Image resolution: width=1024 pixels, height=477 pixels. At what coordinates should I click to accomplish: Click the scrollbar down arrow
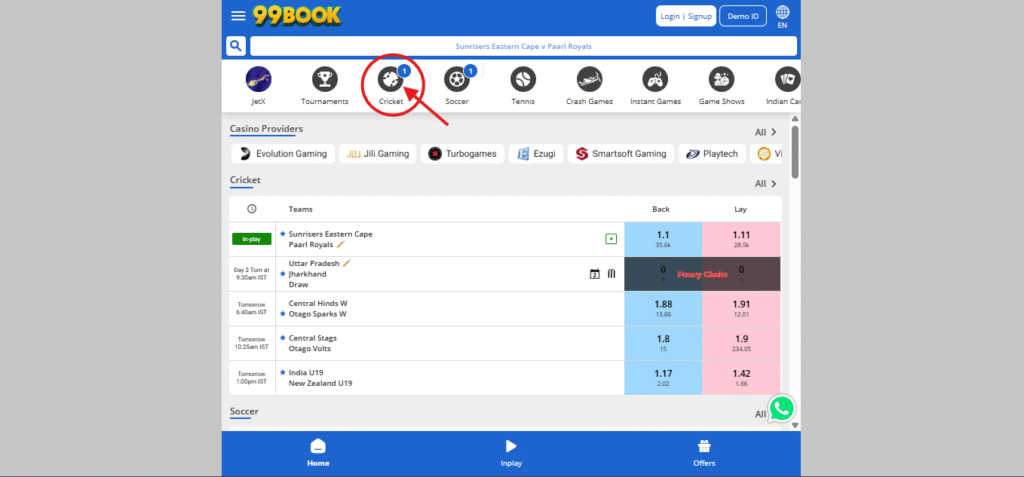coord(795,425)
